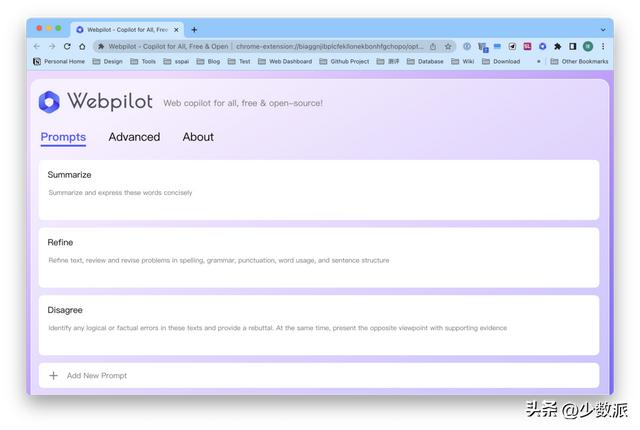Open the Design bookmarks folder
Image resolution: width=640 pixels, height=430 pixels.
107,61
